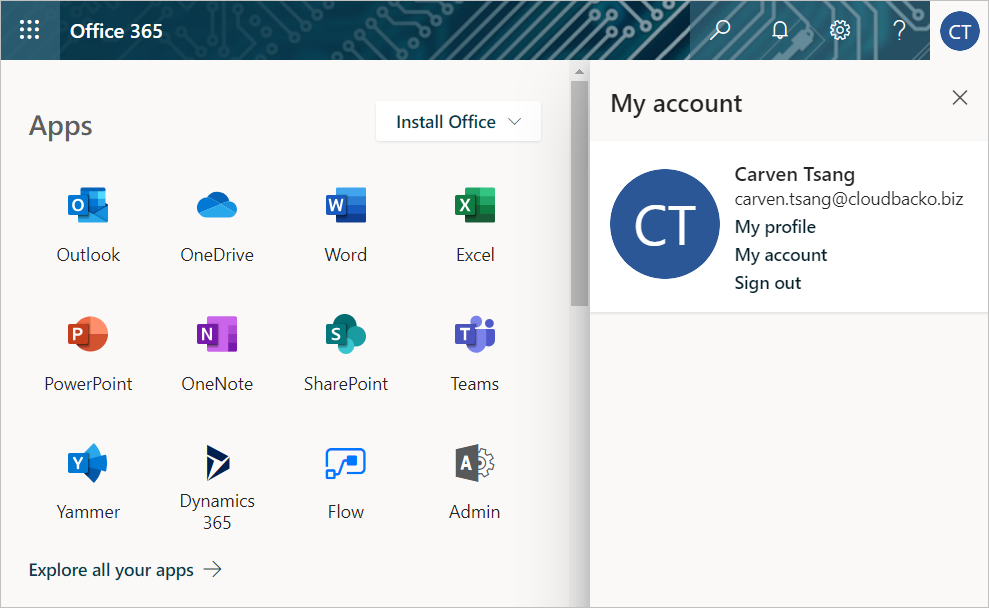
Task: Launch OneDrive from the apps grid
Action: 217,206
